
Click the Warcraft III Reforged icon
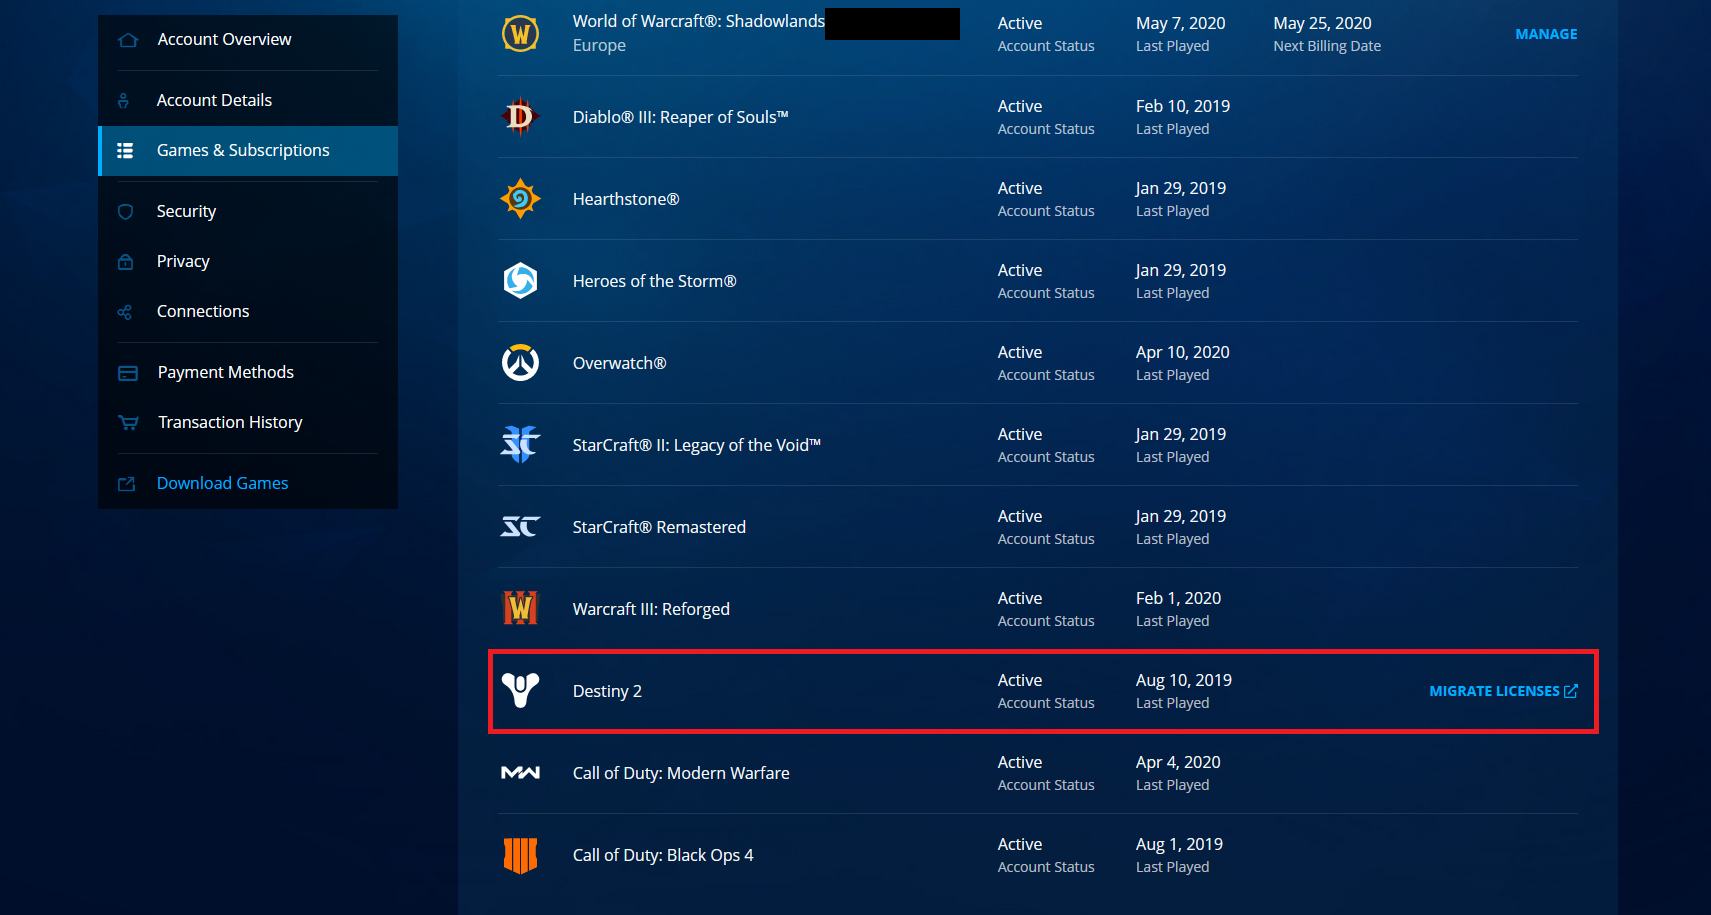[x=520, y=608]
